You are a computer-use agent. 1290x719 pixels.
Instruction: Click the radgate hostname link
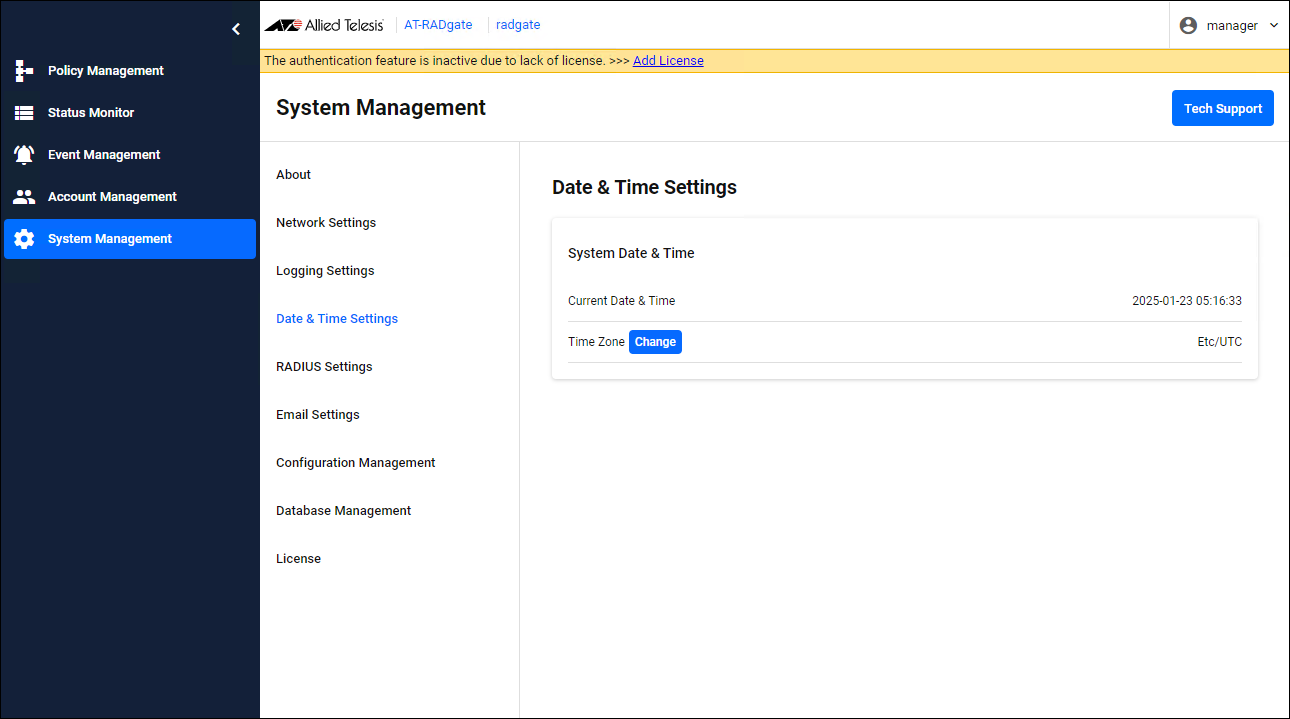point(518,25)
